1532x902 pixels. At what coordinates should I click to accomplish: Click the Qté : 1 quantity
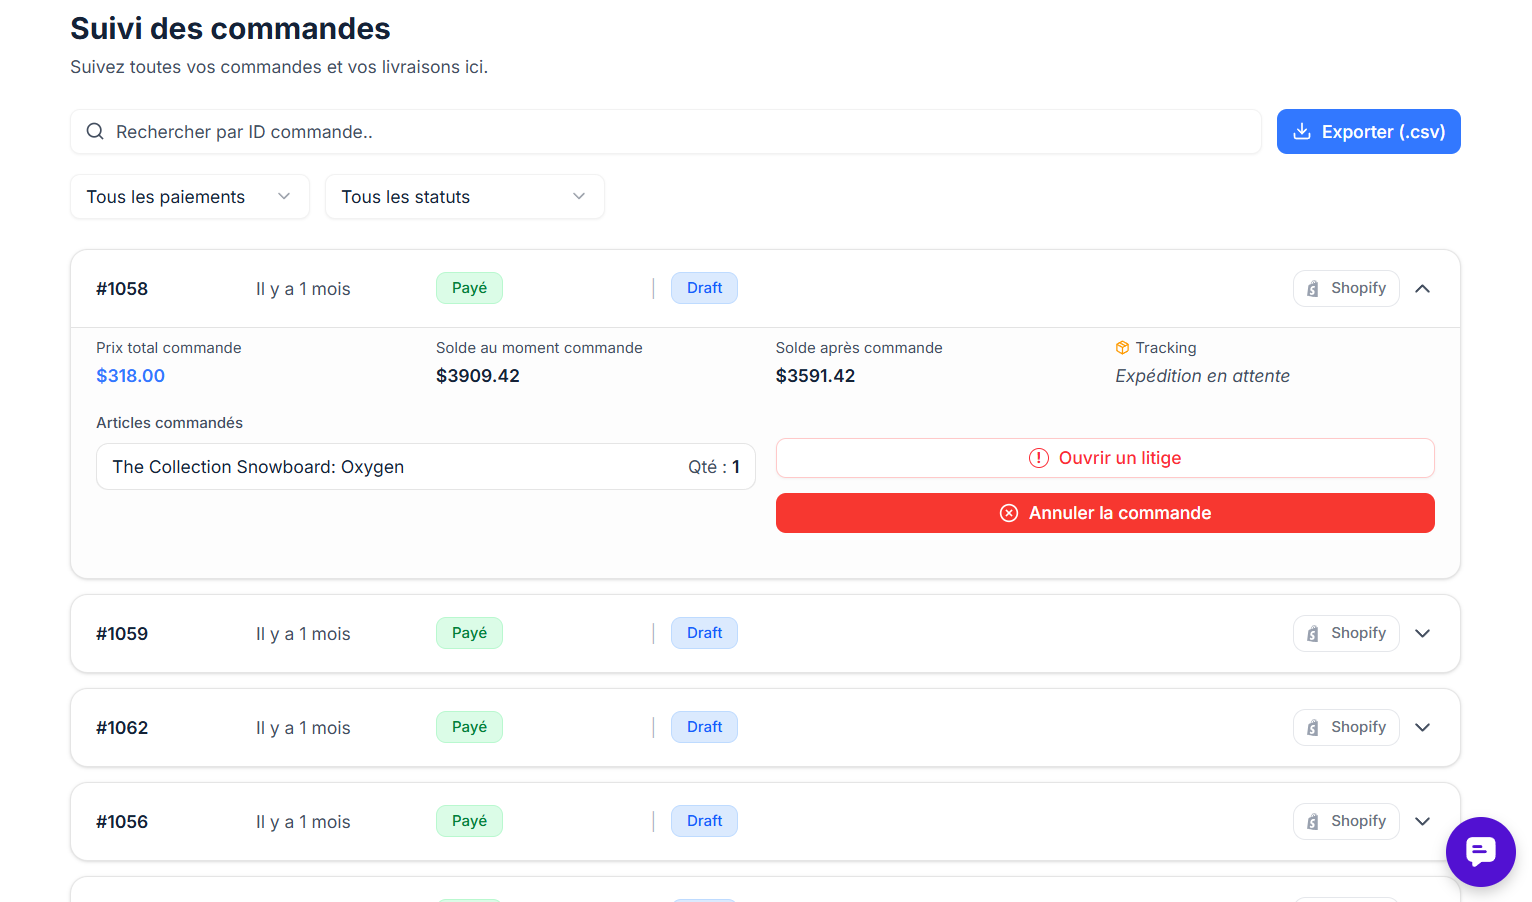click(714, 467)
